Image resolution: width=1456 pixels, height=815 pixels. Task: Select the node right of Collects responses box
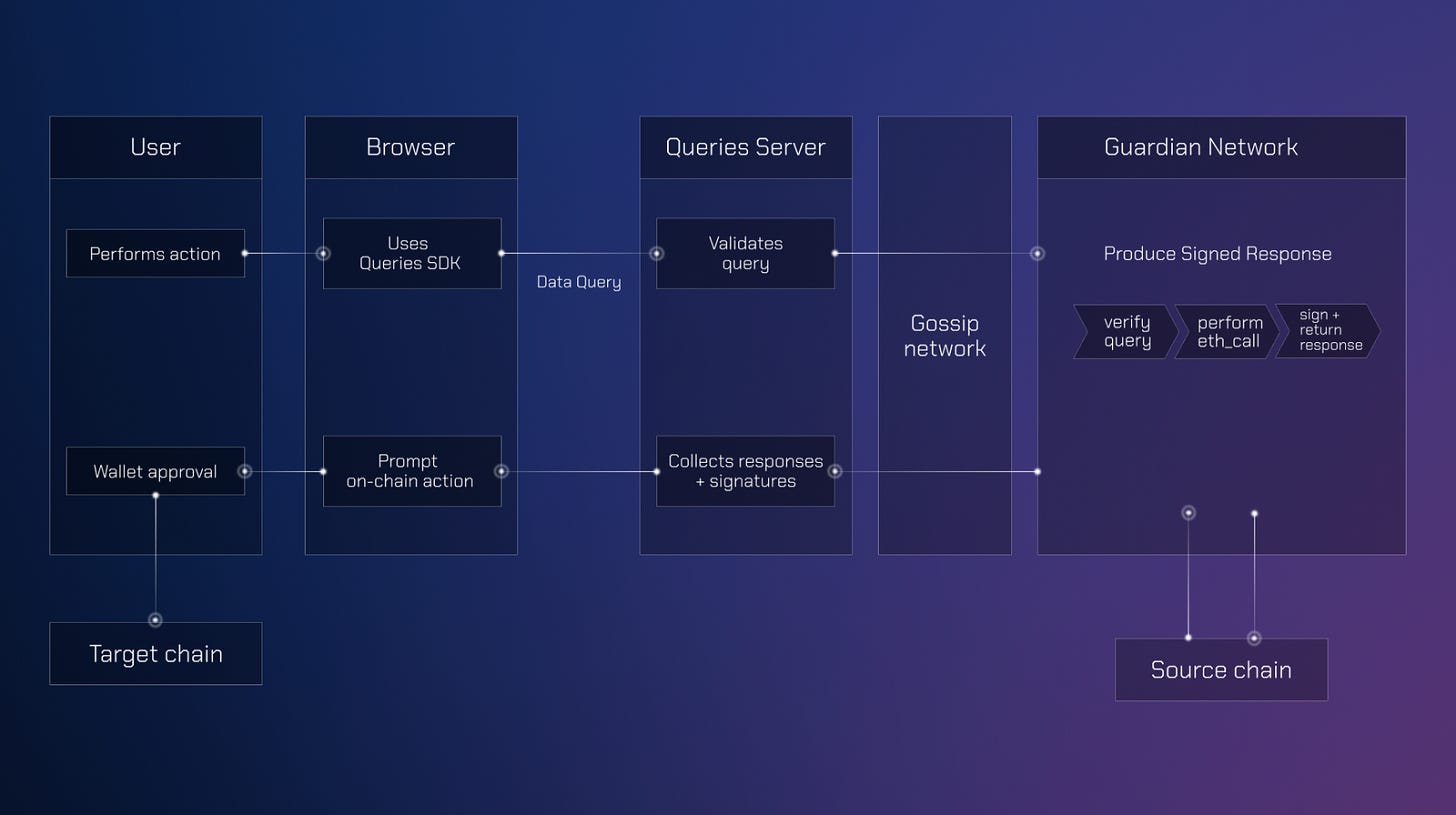coord(834,471)
